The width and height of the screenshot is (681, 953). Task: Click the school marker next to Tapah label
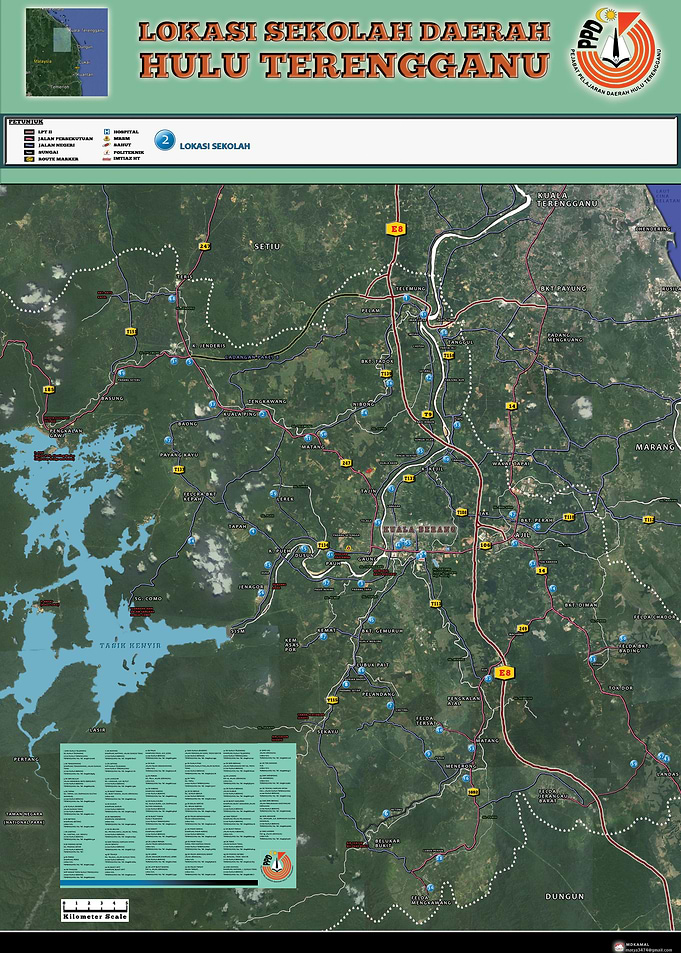pos(252,531)
